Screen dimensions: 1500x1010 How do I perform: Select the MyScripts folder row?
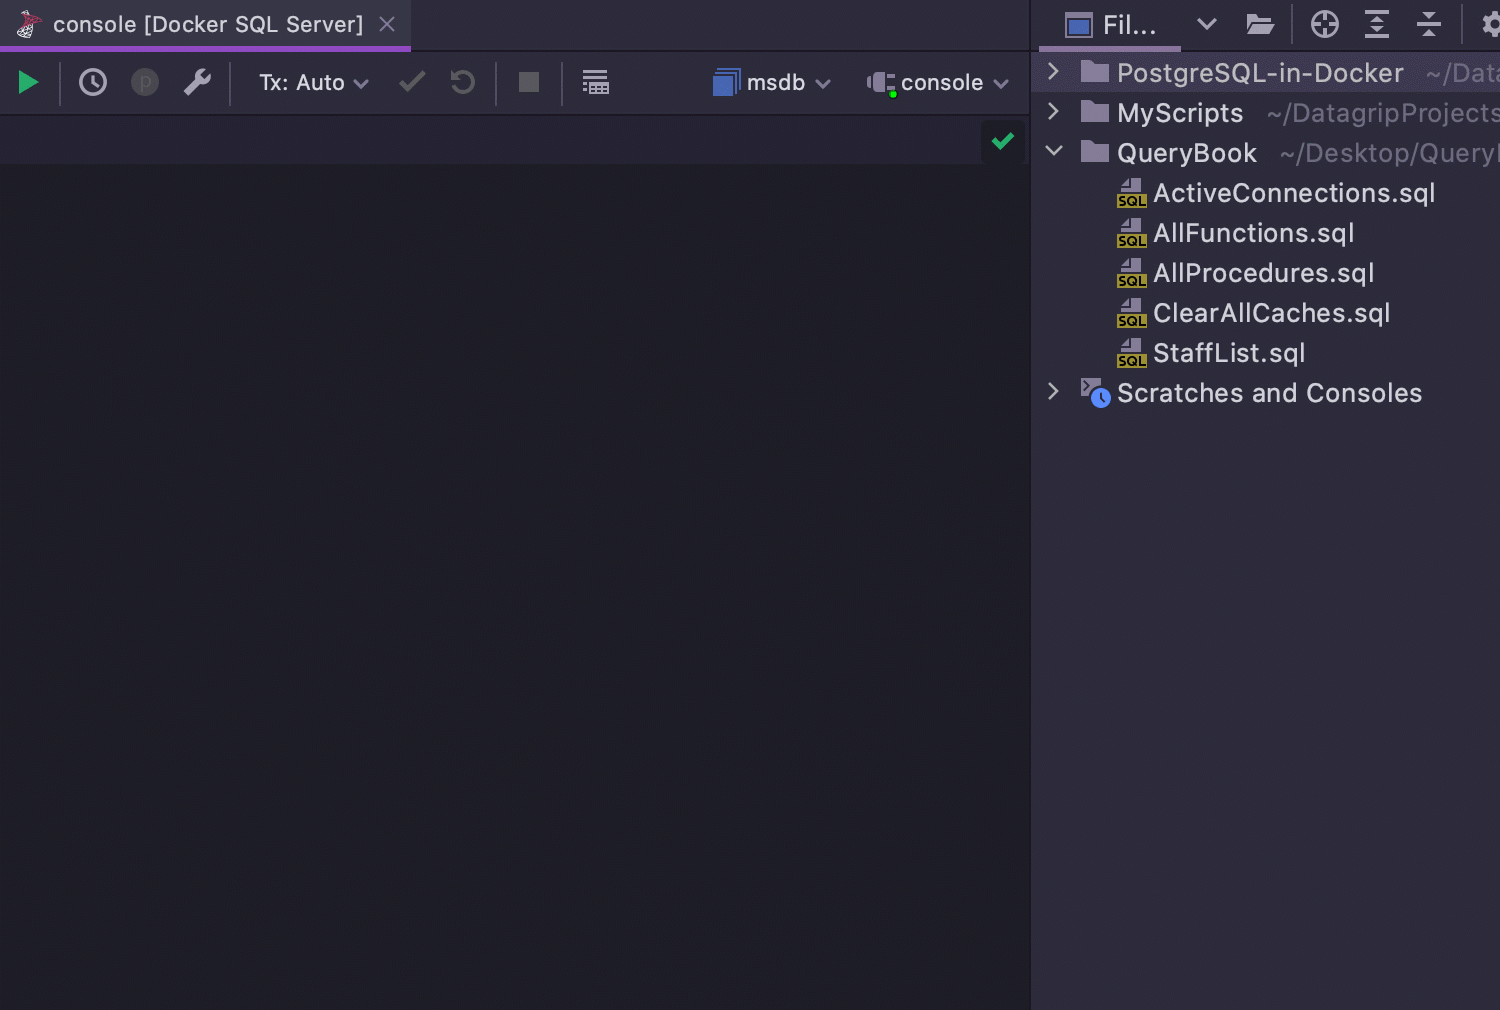pyautogui.click(x=1266, y=113)
